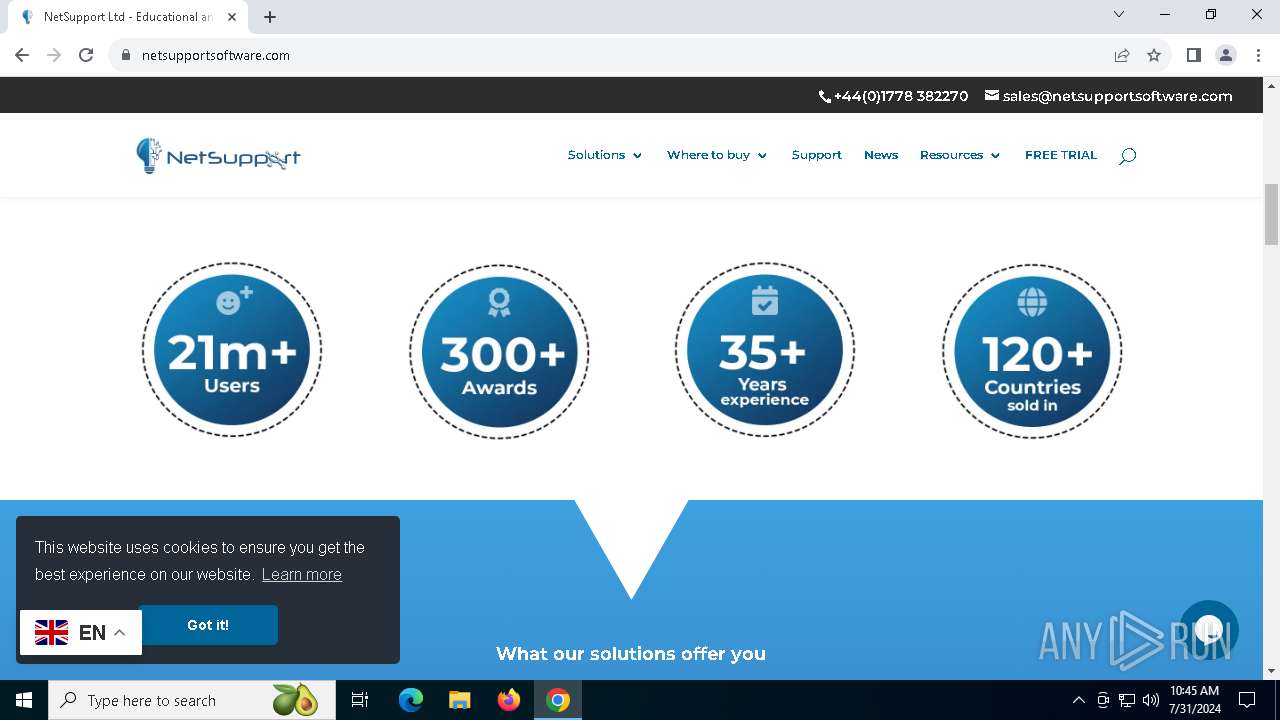Open the taskbar clock and date
Screen dimensions: 1280x720
click(x=1194, y=700)
